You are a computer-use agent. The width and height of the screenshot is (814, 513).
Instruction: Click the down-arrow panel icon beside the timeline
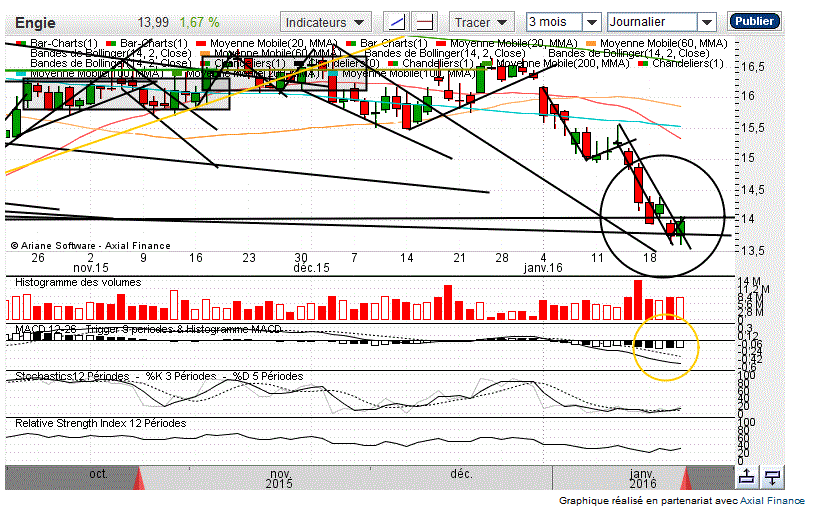[772, 477]
